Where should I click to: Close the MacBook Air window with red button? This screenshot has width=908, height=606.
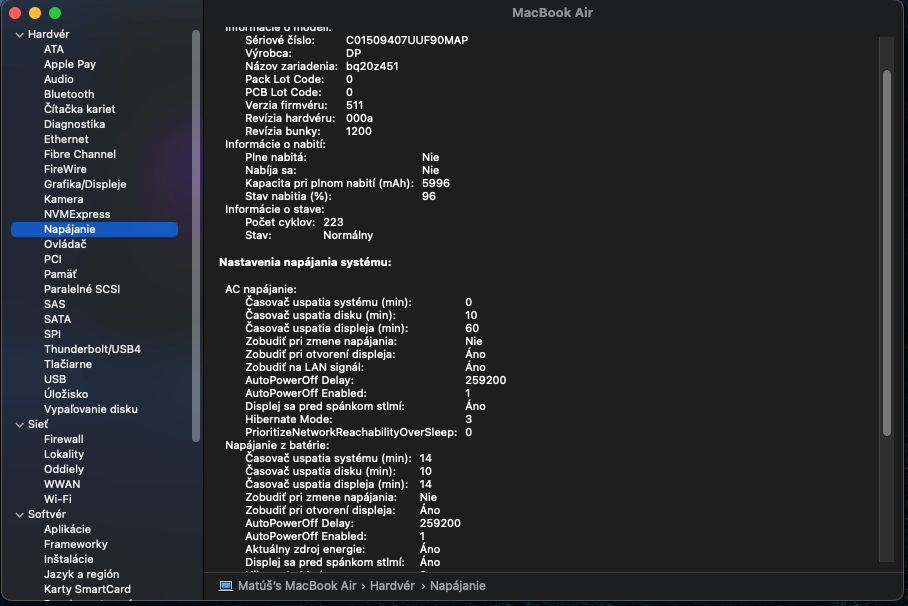pos(15,13)
